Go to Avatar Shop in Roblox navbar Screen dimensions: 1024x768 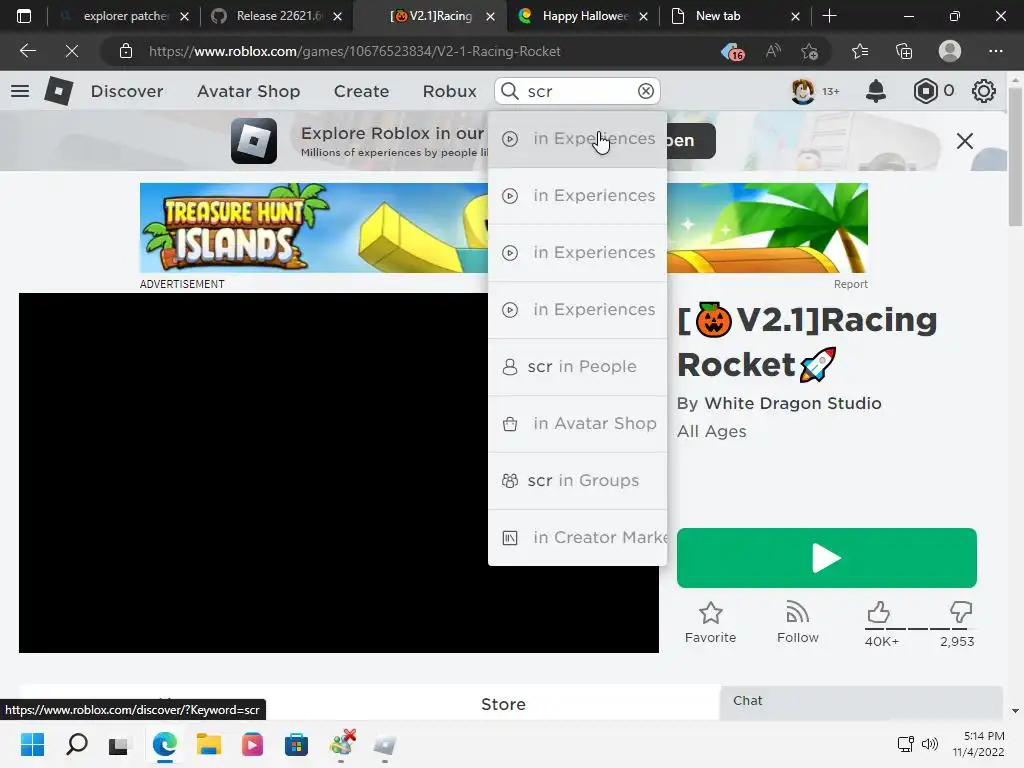[248, 91]
